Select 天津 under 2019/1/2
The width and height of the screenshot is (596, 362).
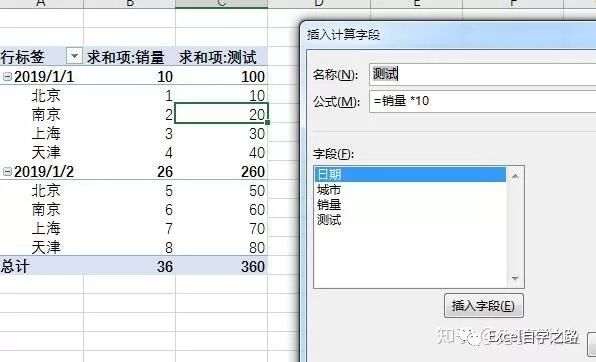pyautogui.click(x=46, y=248)
